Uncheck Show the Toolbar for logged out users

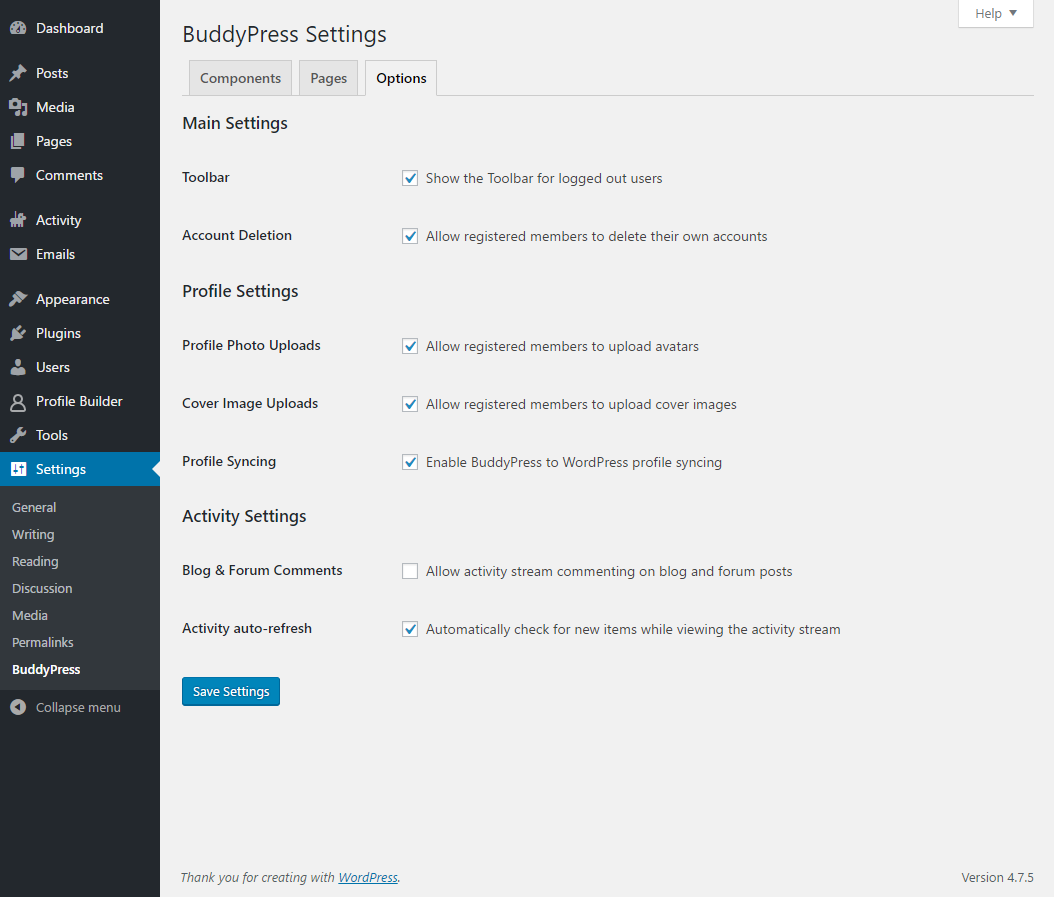click(x=410, y=178)
